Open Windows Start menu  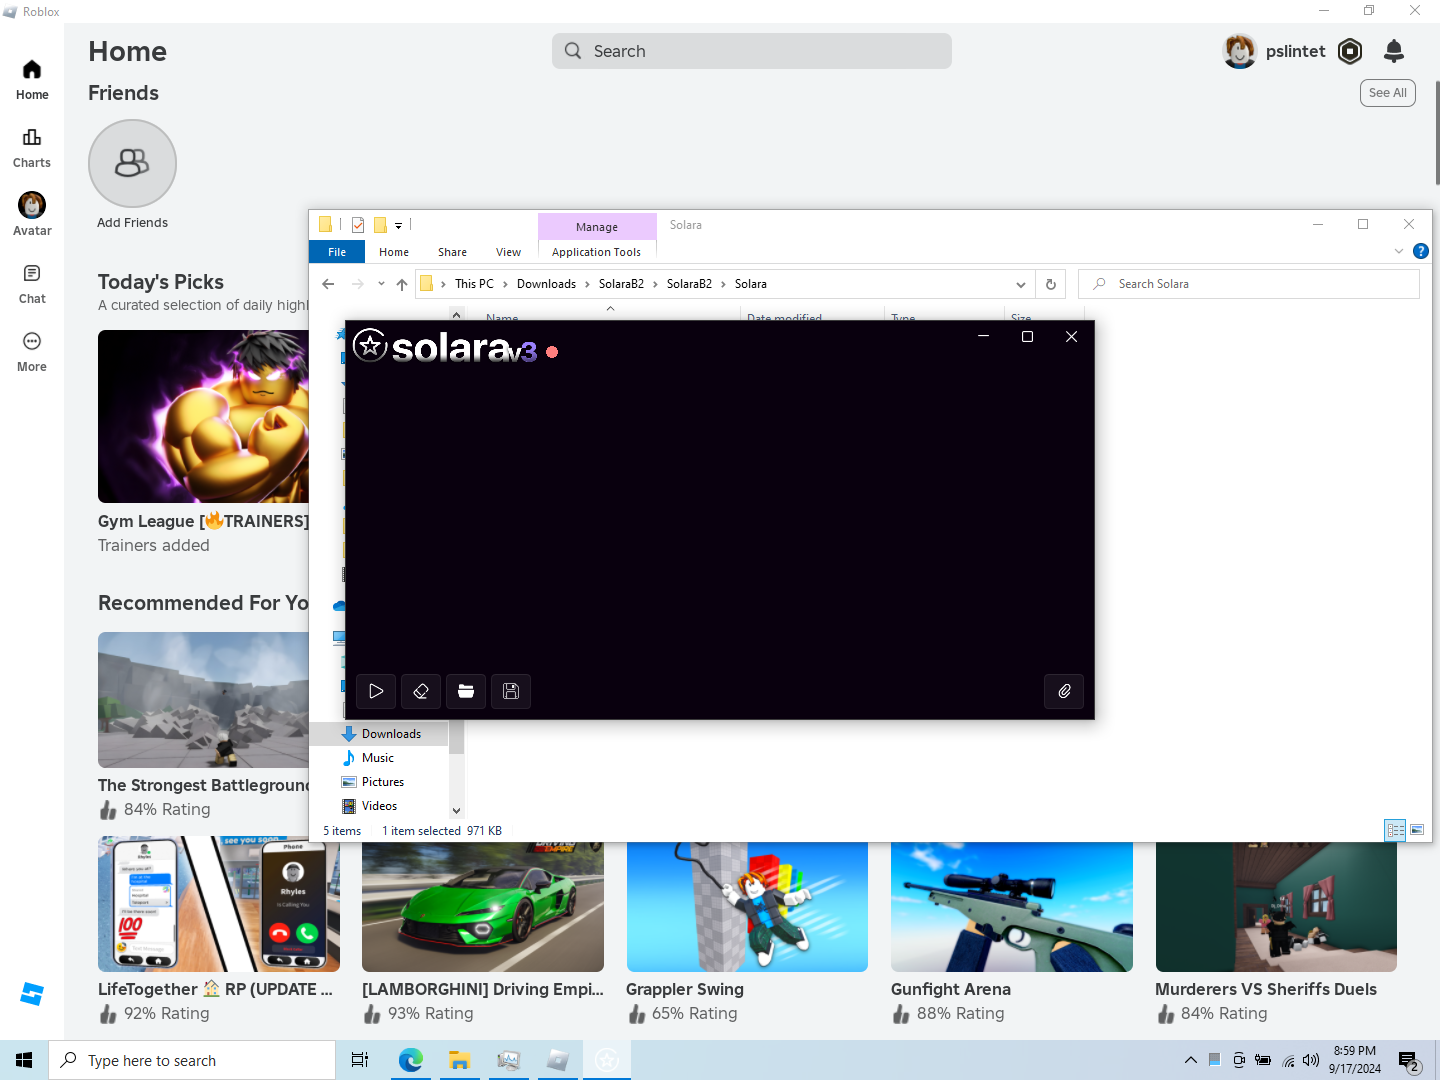[x=24, y=1060]
